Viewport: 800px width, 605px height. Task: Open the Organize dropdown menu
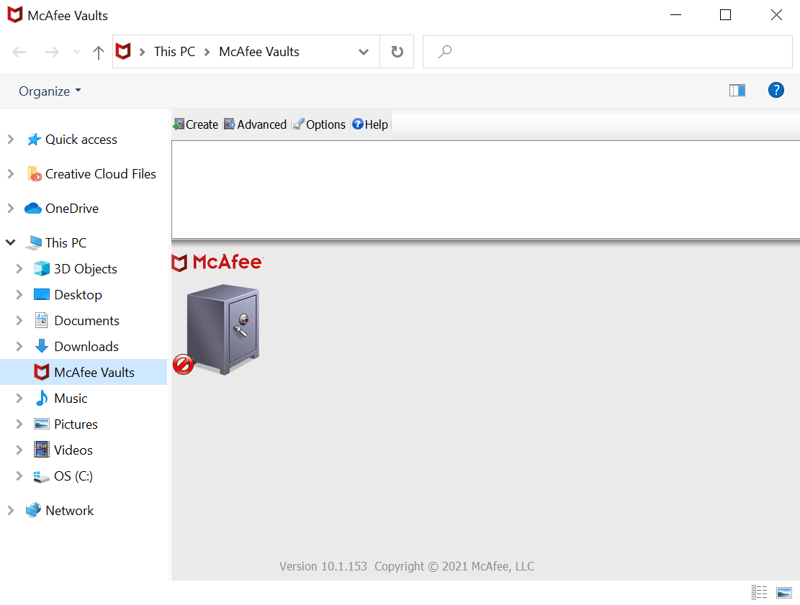[49, 91]
